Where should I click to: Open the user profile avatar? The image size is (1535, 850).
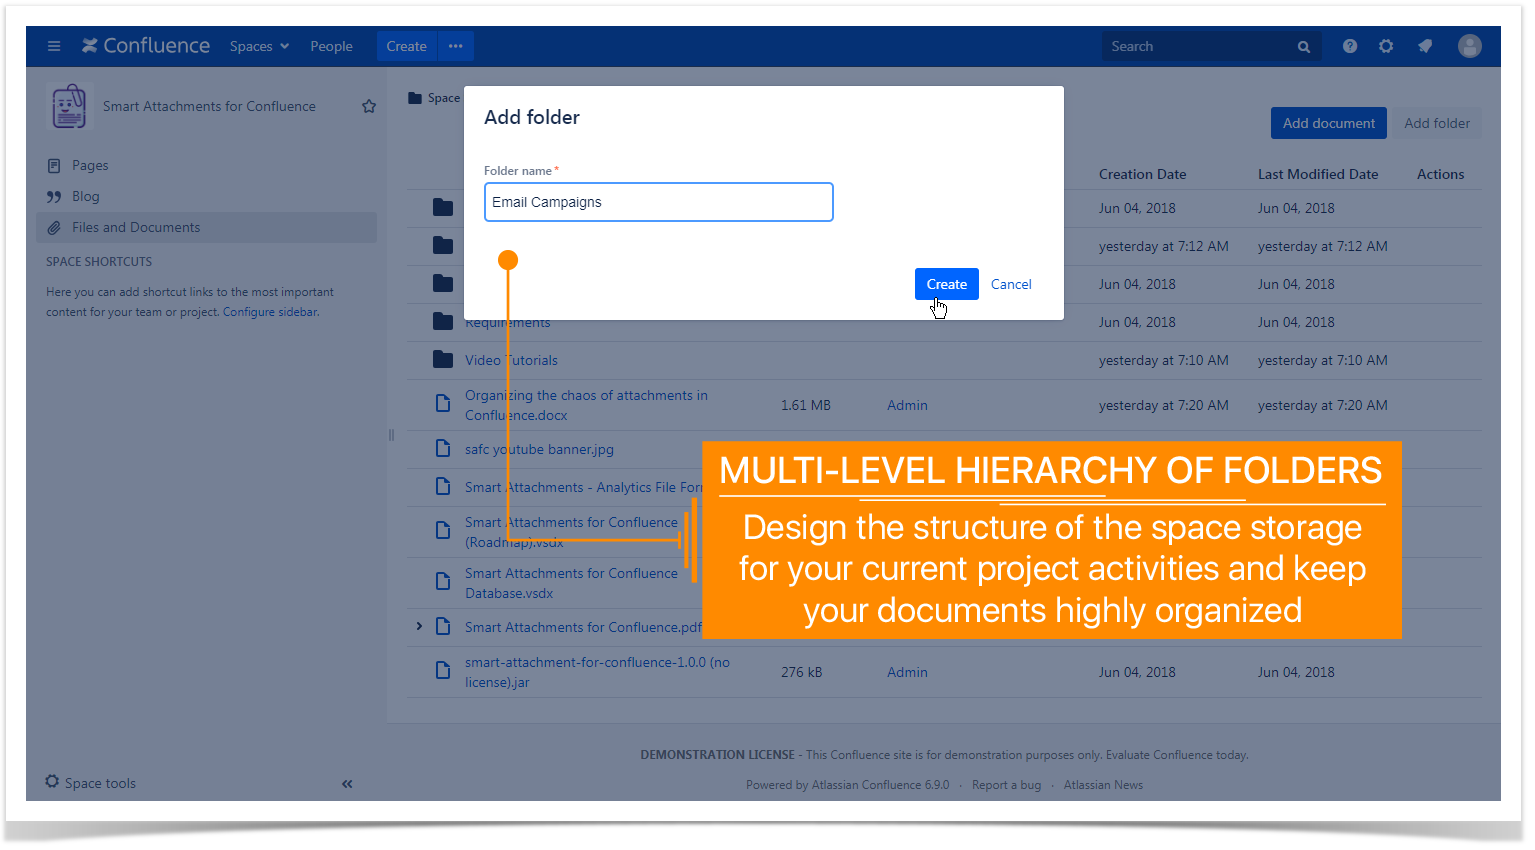[x=1470, y=46]
